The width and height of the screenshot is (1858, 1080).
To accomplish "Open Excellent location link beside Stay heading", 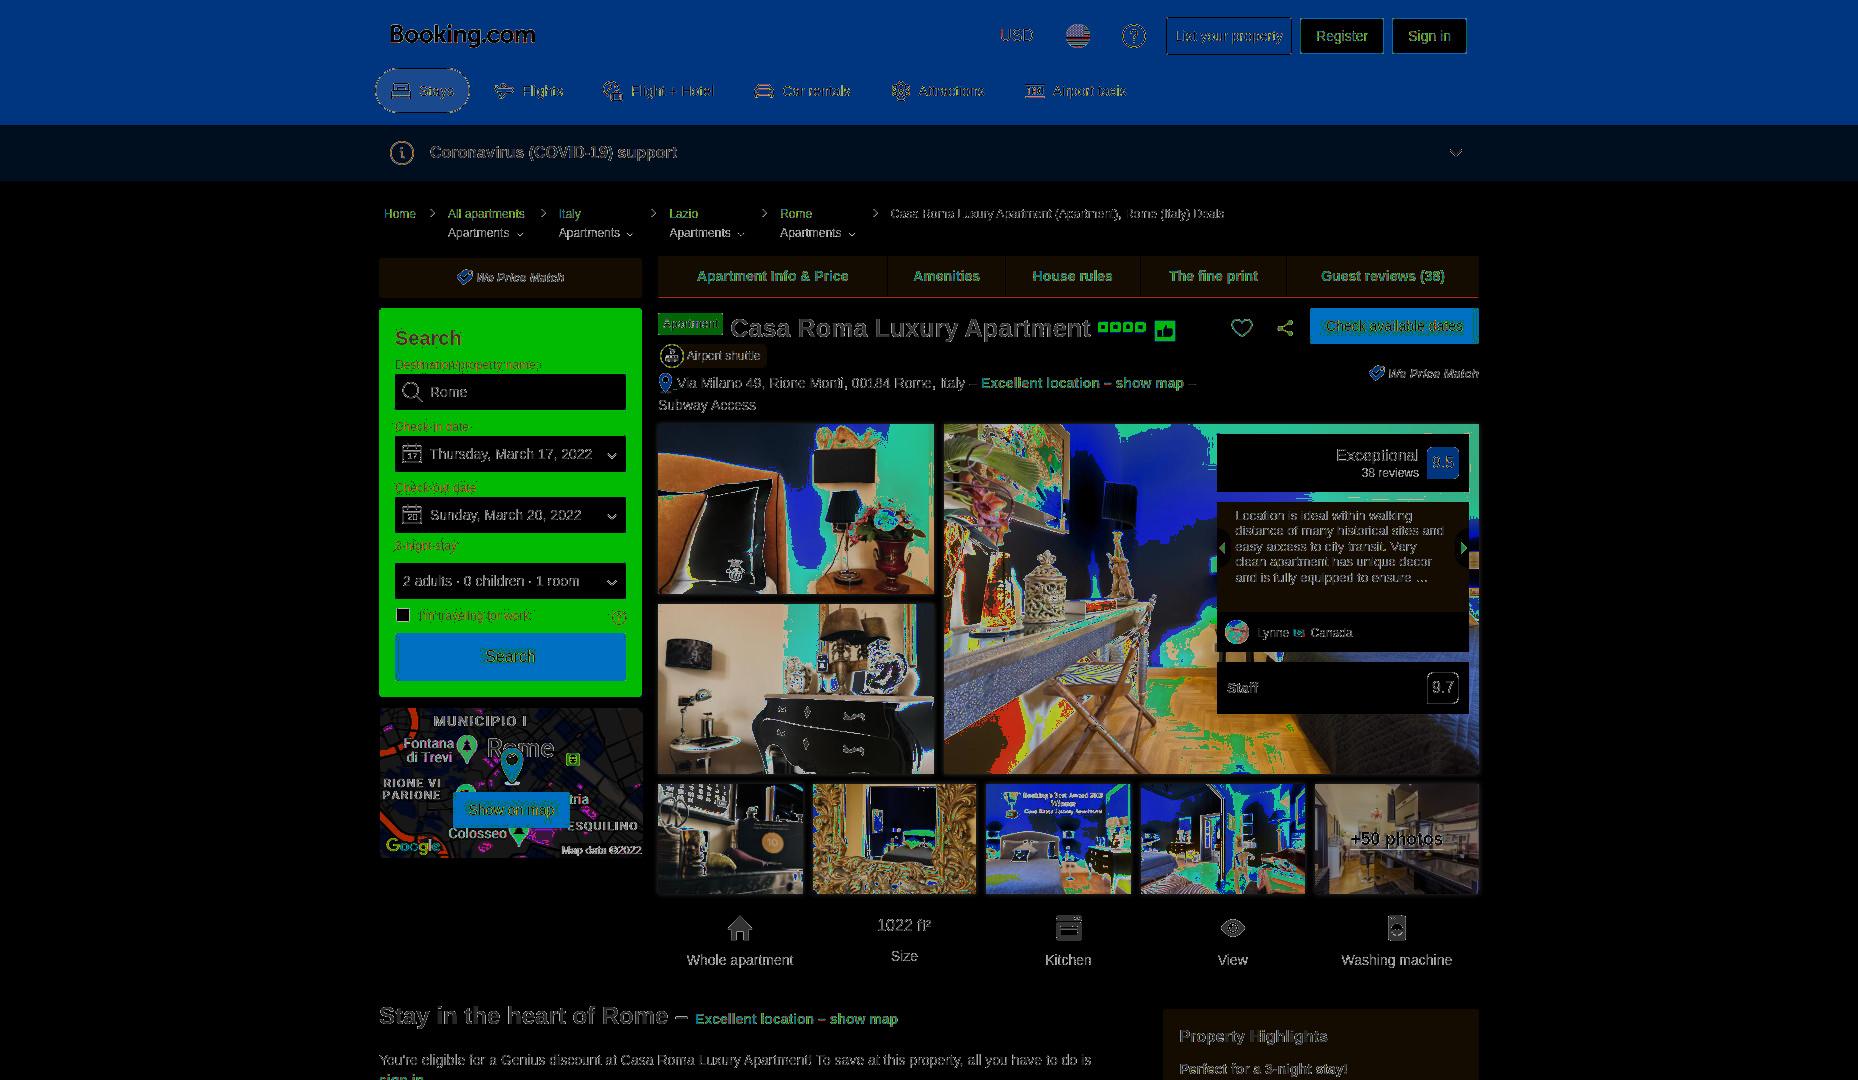I will [x=796, y=1019].
